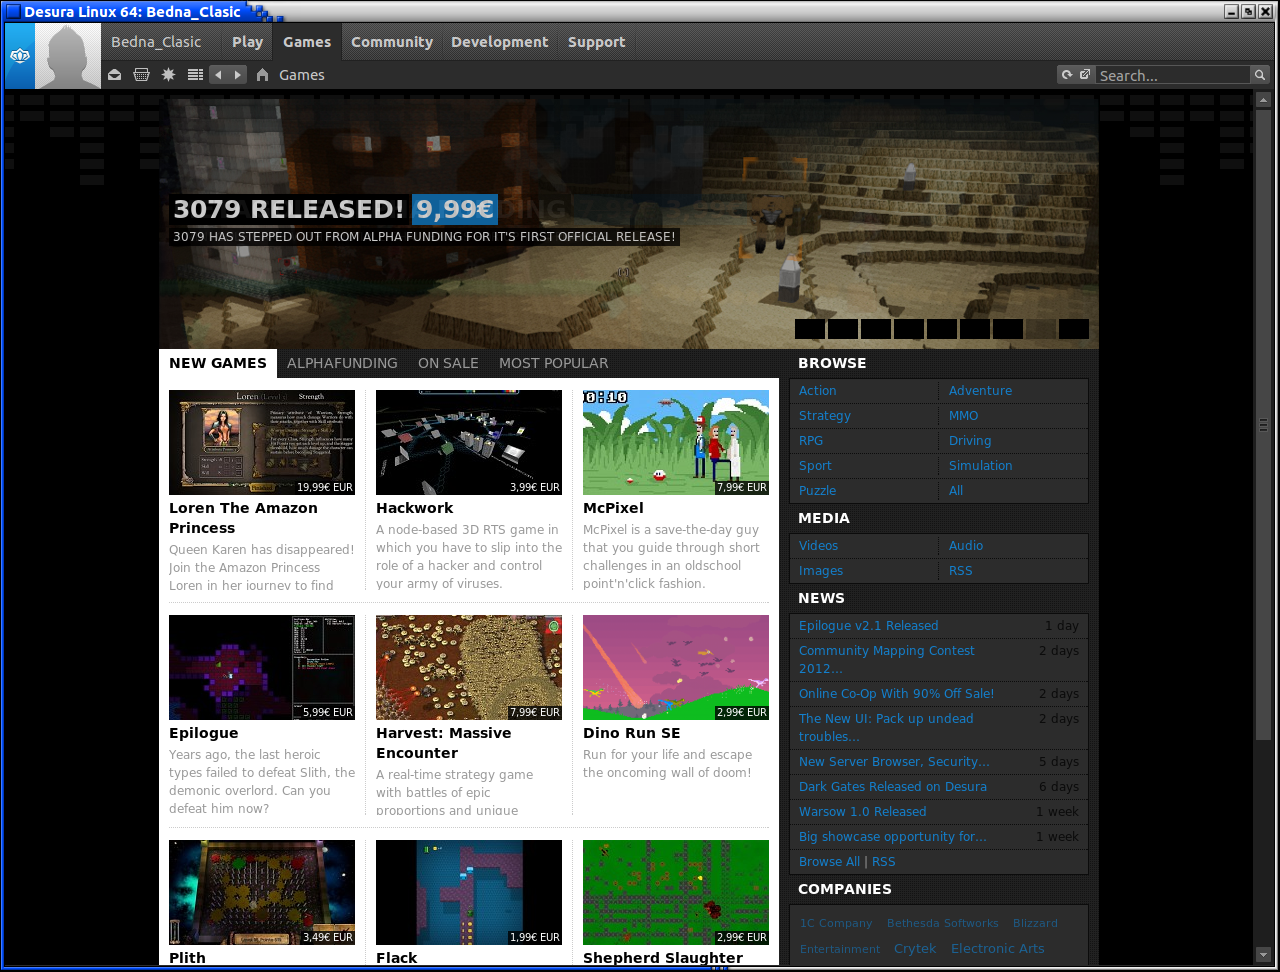Click Browse All under News
Viewport: 1280px width, 972px height.
pos(829,862)
